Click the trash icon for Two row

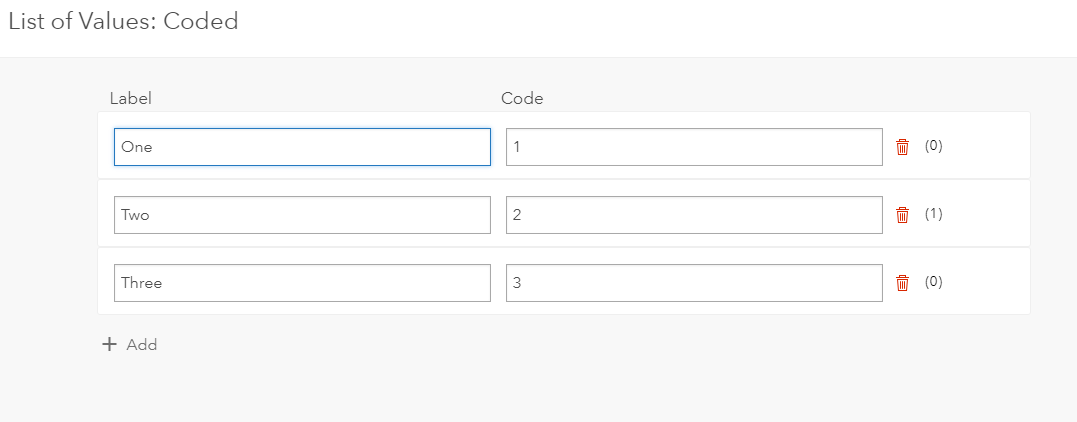[x=902, y=215]
